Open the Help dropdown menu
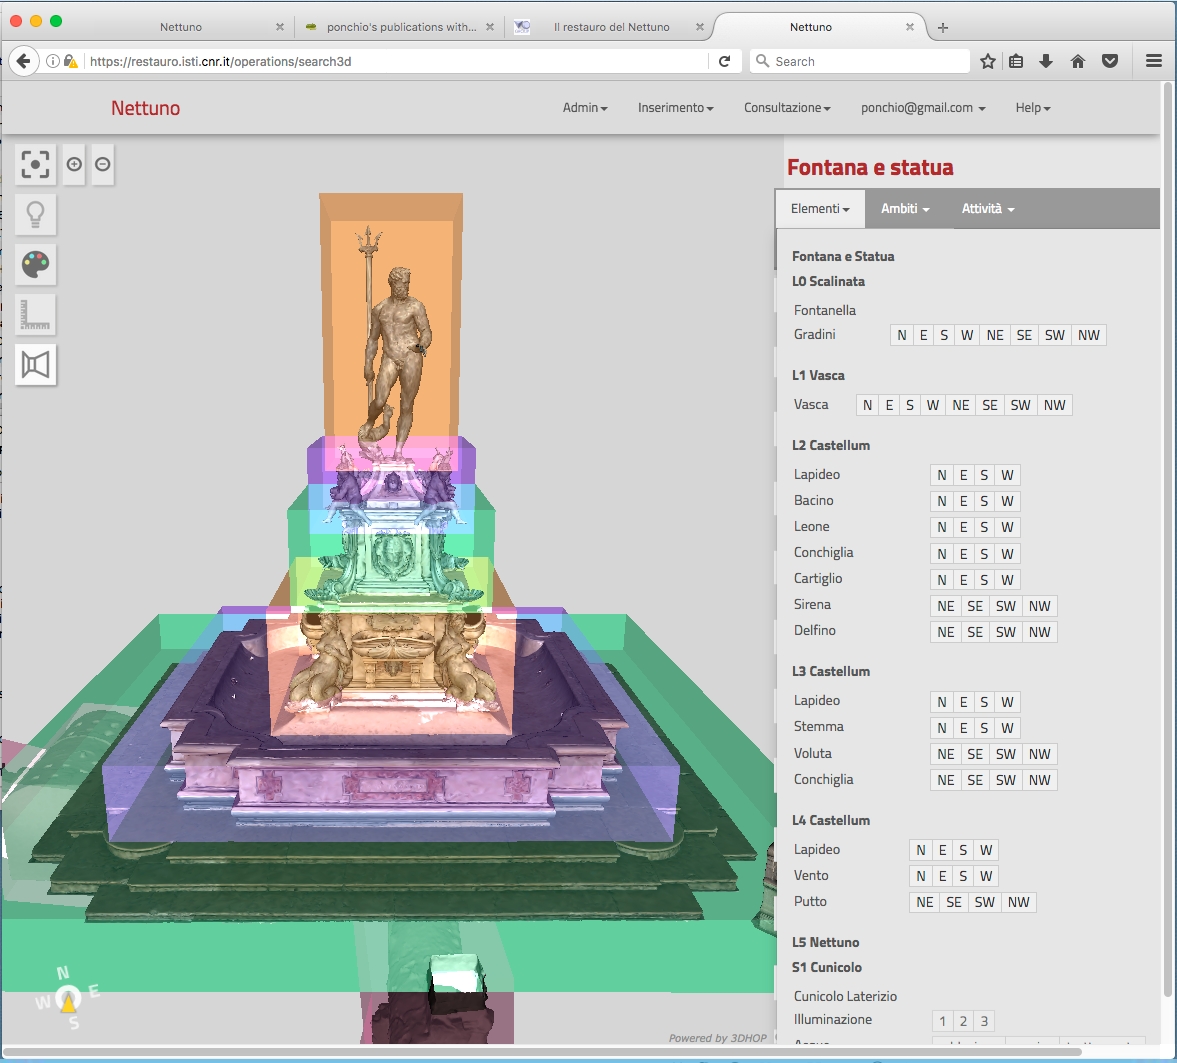Image resolution: width=1177 pixels, height=1063 pixels. (x=1033, y=108)
